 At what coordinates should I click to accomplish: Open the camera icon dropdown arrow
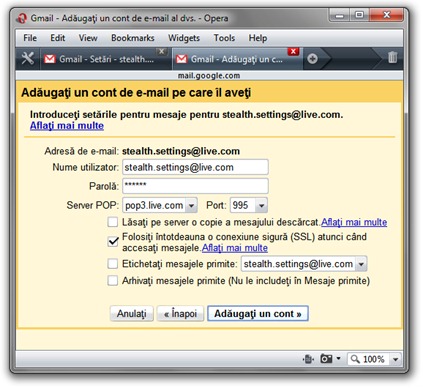(x=338, y=358)
